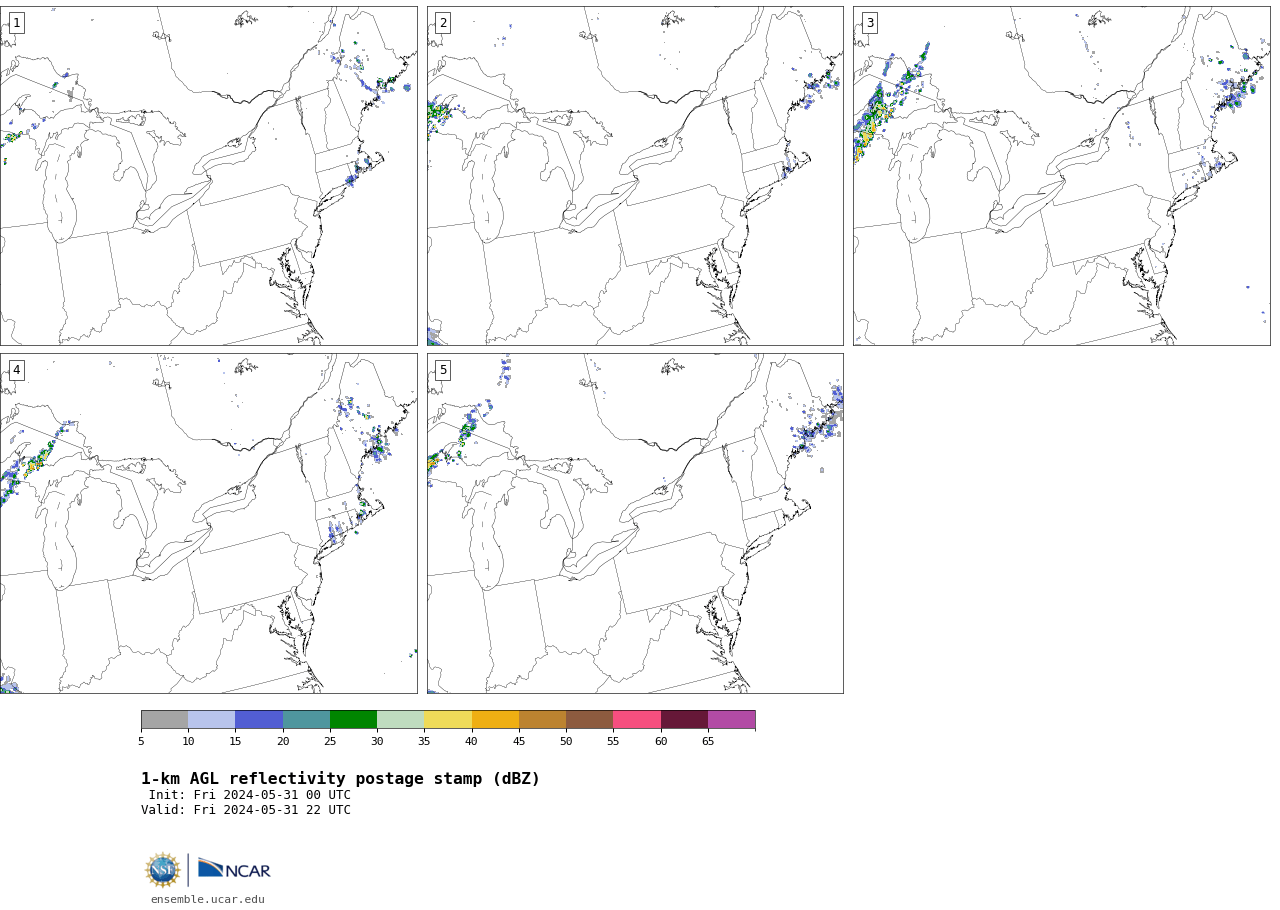1280x910 pixels.
Task: Click the maroon 60-65 dBZ swatch
Action: point(684,720)
